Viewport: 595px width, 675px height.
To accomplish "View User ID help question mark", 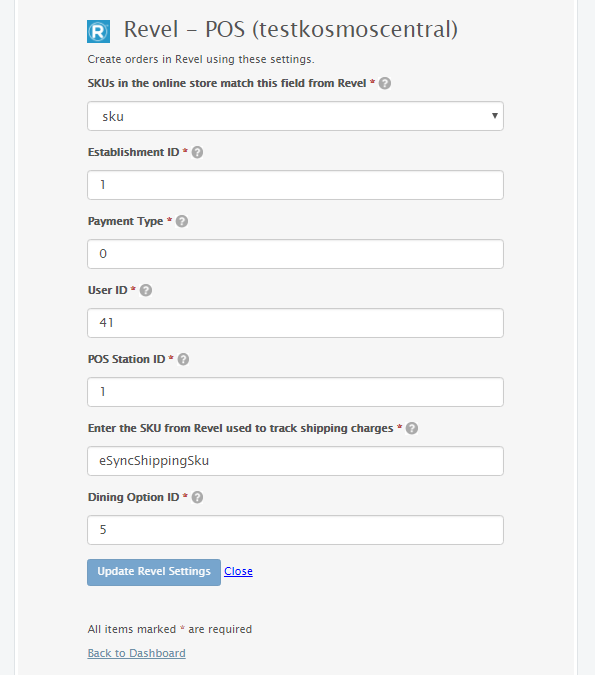I will click(x=146, y=290).
